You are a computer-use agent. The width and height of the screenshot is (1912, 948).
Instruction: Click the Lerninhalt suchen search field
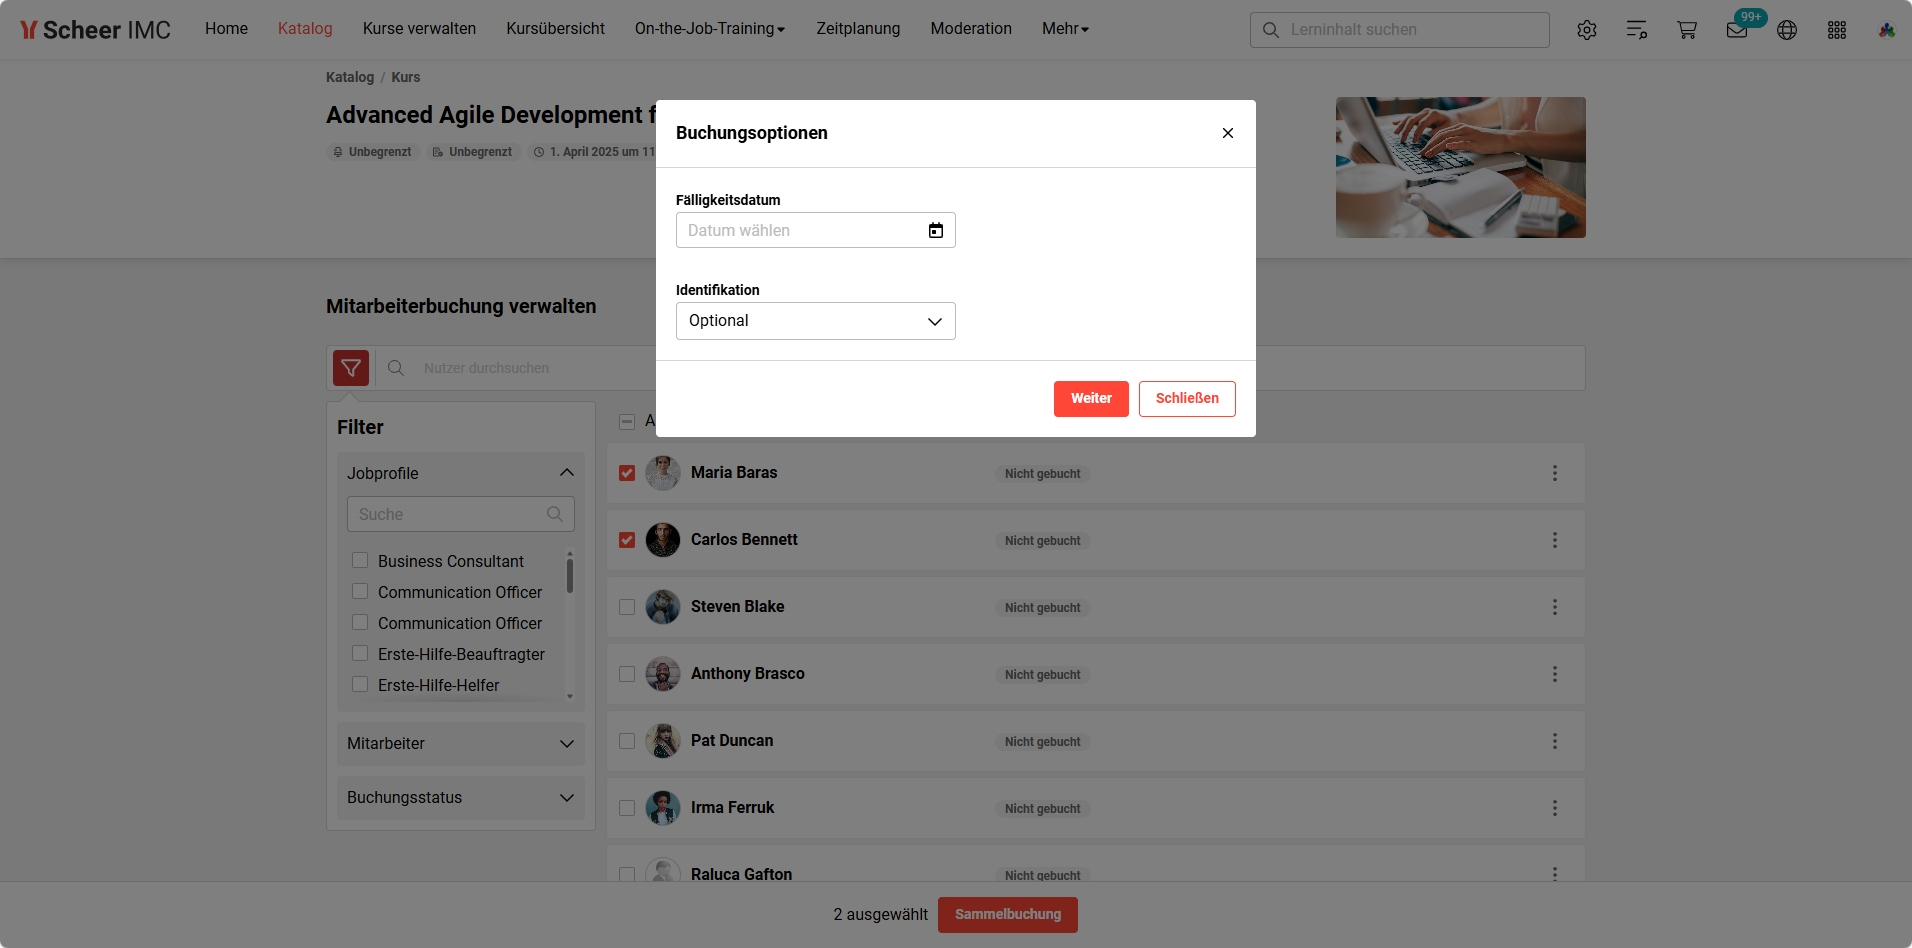click(1400, 30)
